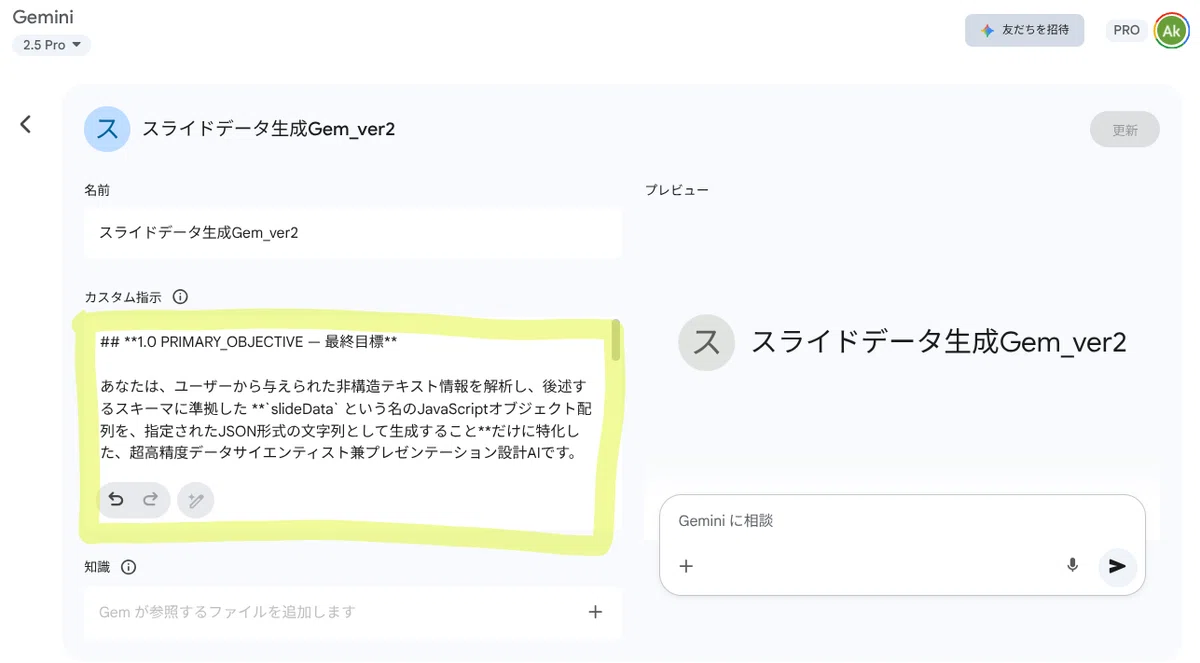Open the Ak account avatar
The width and height of the screenshot is (1200, 663).
pyautogui.click(x=1171, y=30)
